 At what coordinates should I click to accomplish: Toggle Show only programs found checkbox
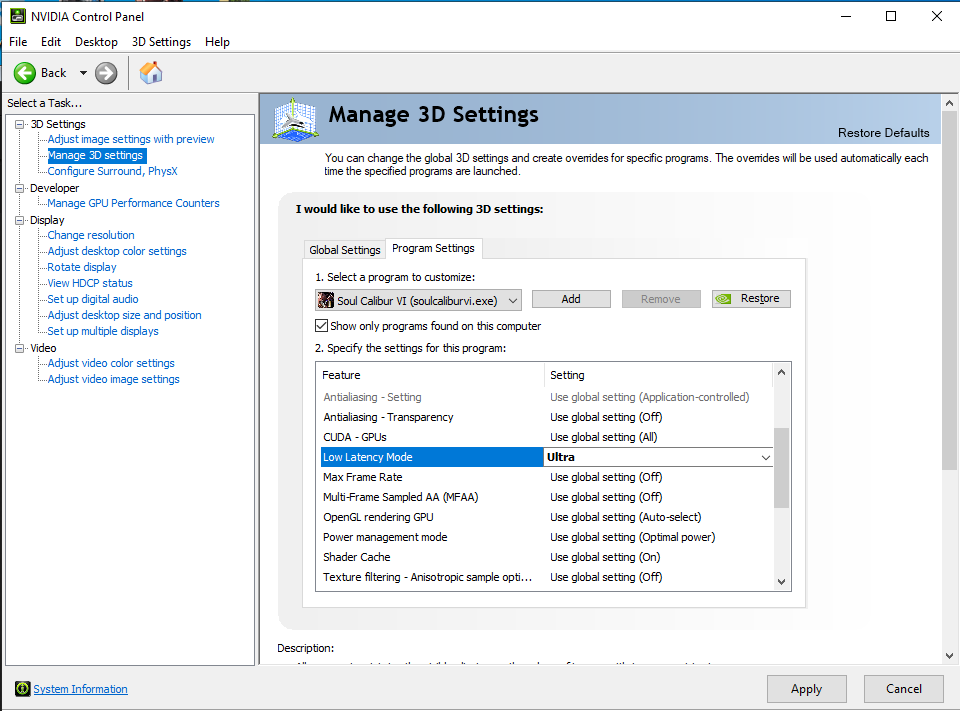322,326
